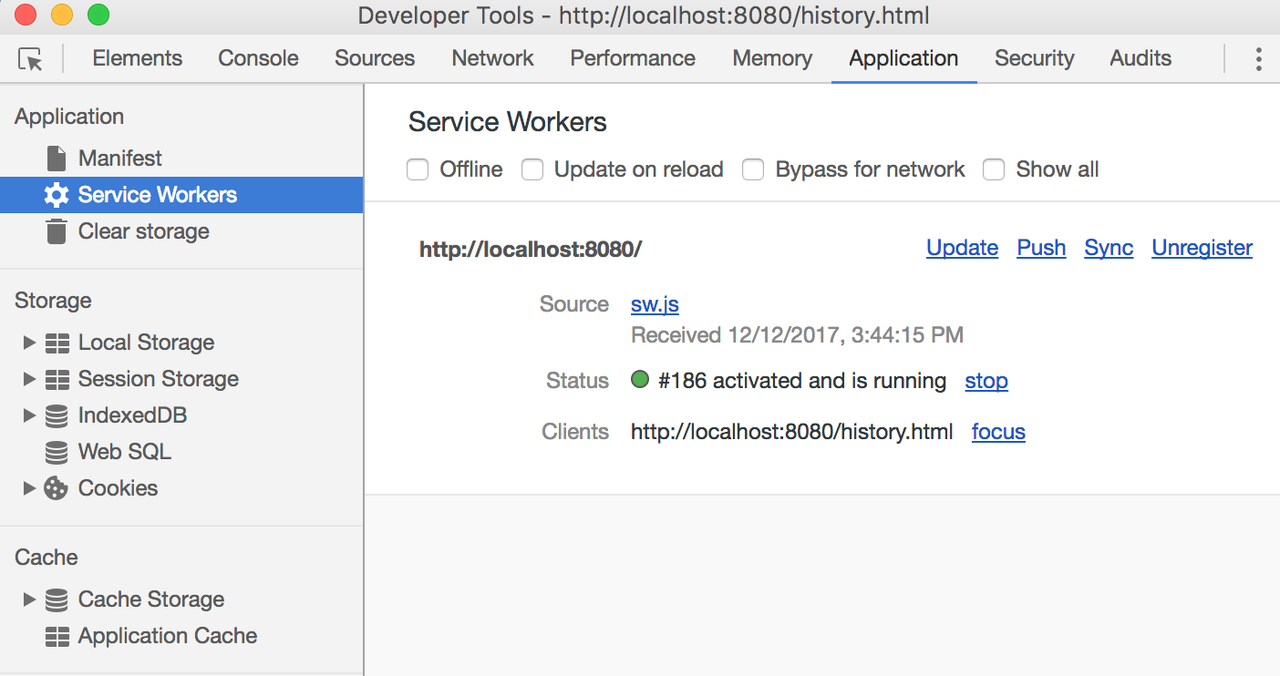Check the Bypass for network option

tap(753, 170)
